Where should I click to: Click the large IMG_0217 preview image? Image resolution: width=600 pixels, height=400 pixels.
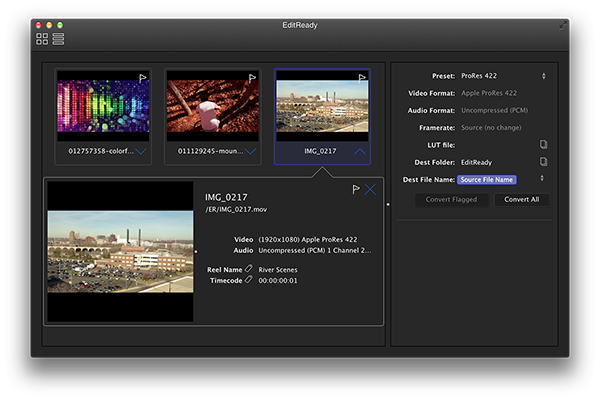pos(120,252)
